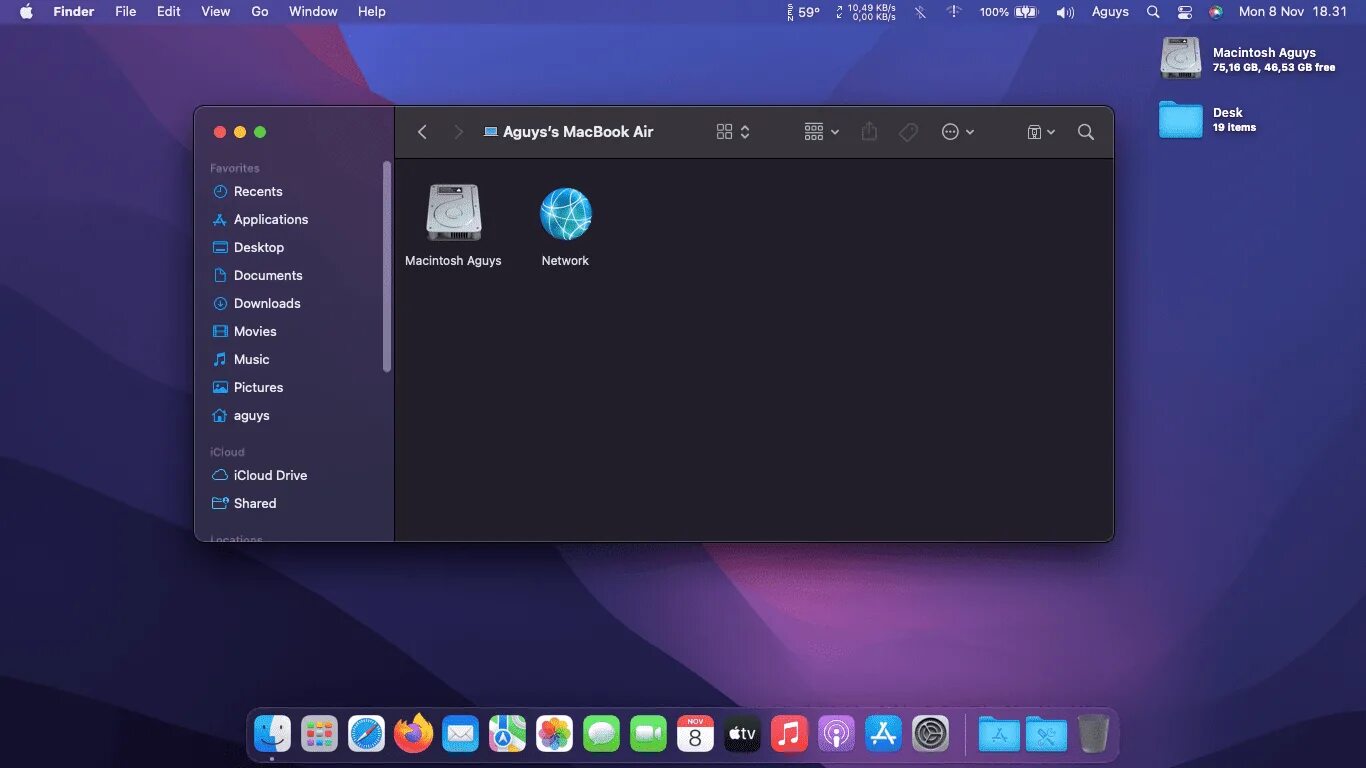Select Documents in the sidebar
1366x768 pixels.
257,275
